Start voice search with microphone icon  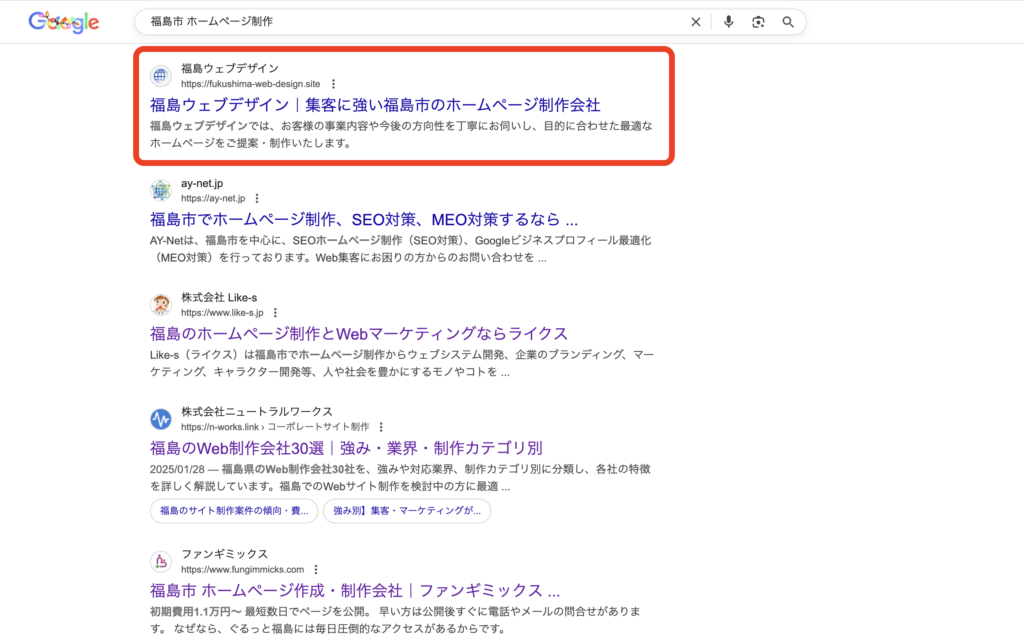tap(728, 22)
